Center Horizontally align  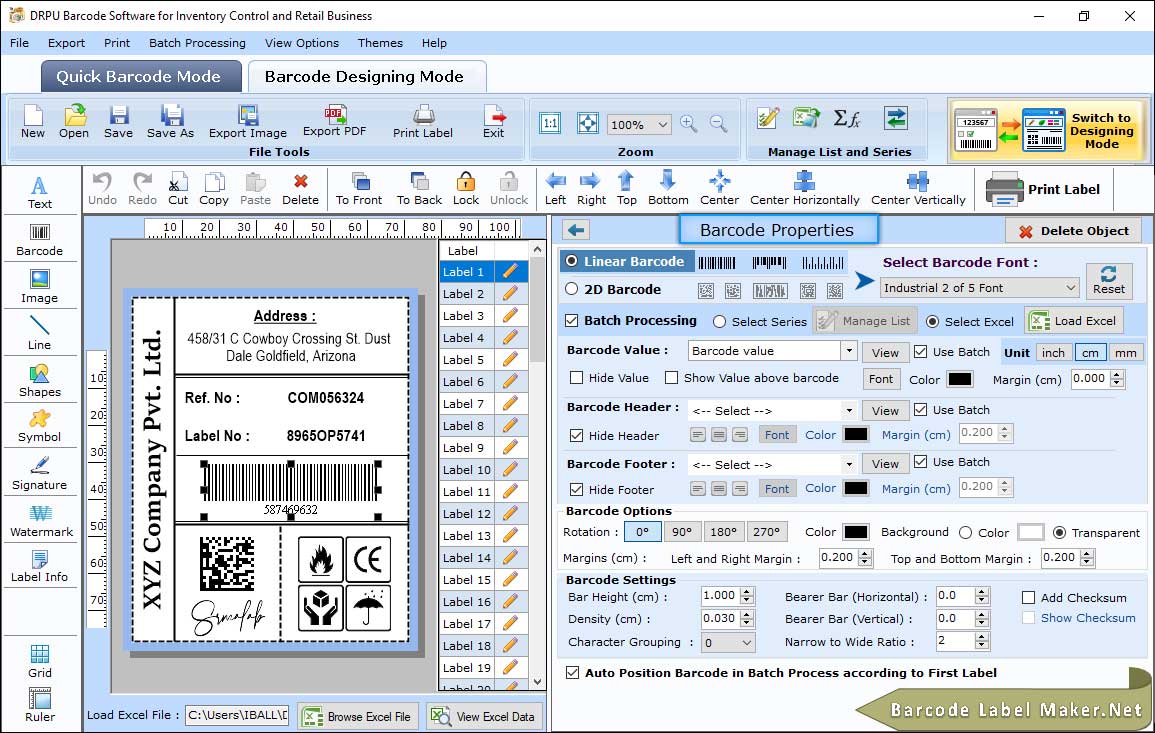click(x=804, y=189)
